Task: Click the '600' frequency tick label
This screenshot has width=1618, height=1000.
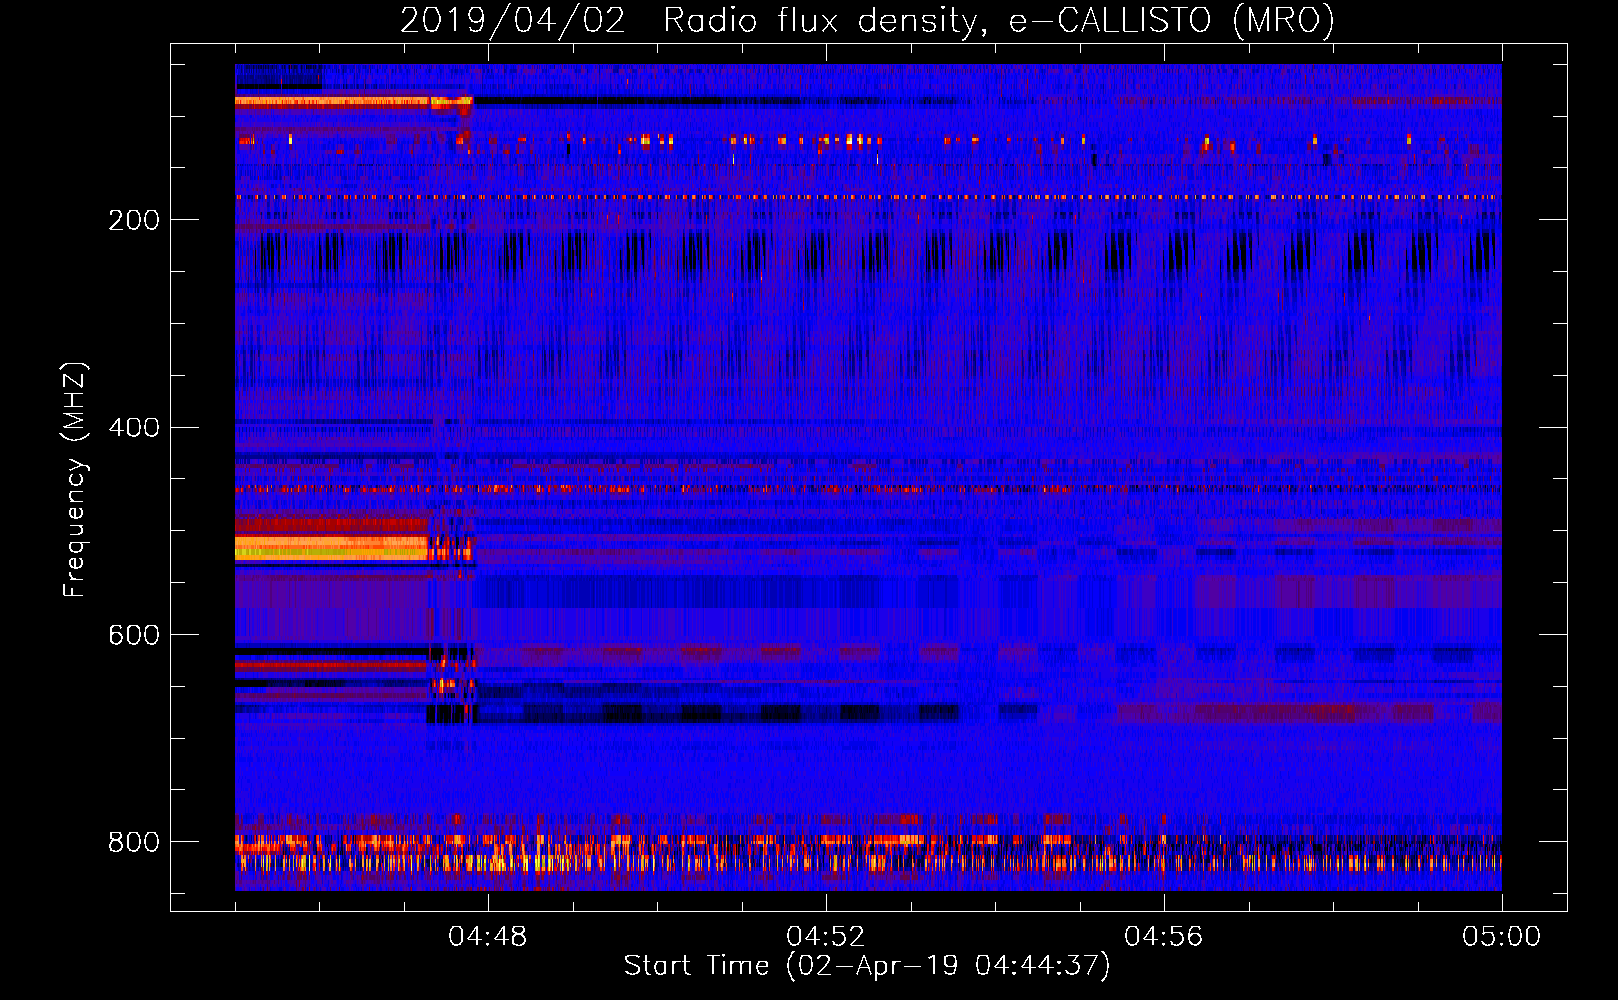Action: tap(134, 636)
